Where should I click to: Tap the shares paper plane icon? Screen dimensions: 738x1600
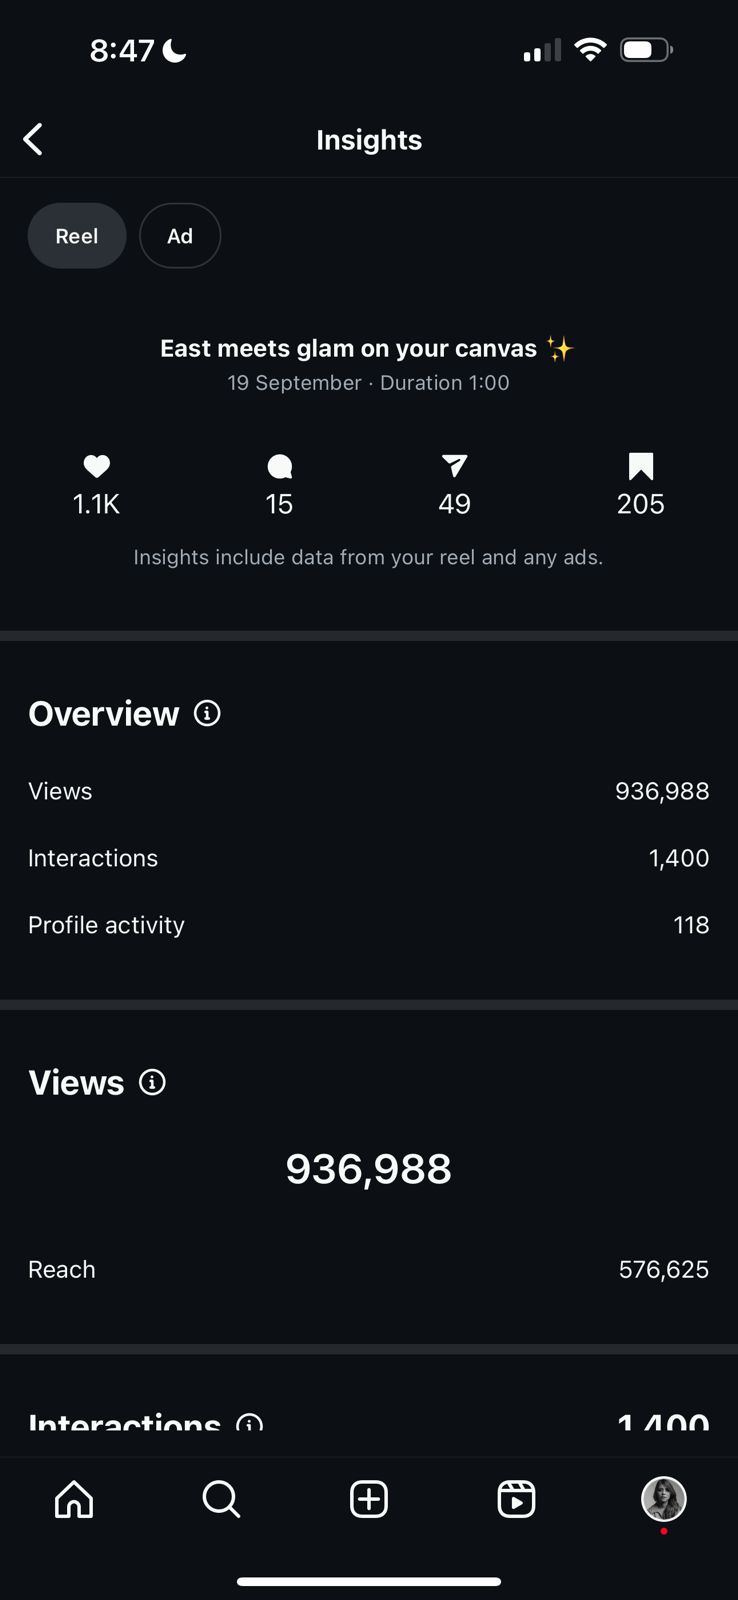click(x=454, y=466)
